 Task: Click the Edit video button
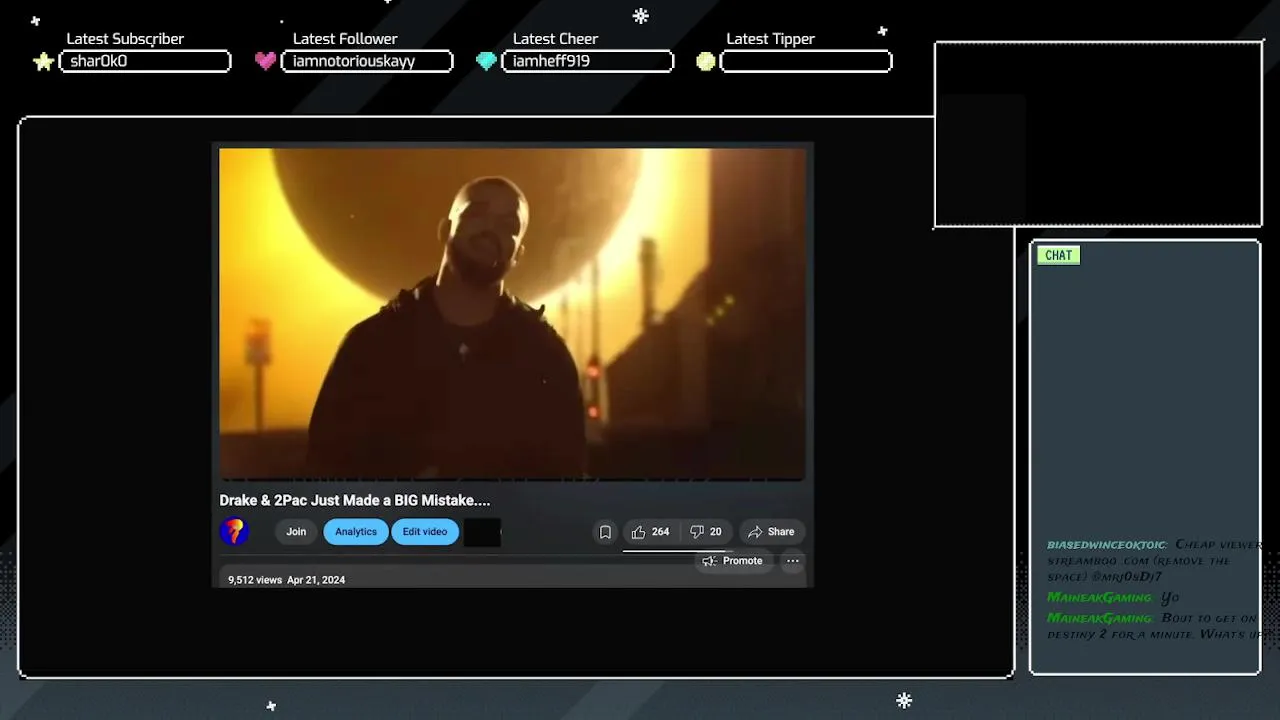point(425,532)
